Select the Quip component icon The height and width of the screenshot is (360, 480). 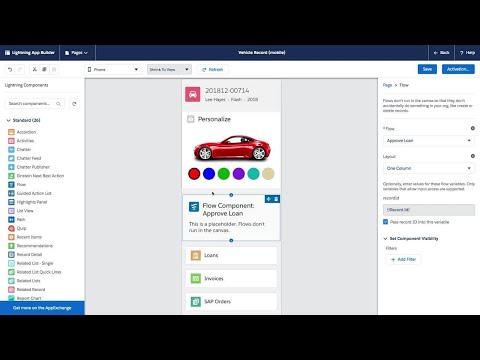(11, 228)
